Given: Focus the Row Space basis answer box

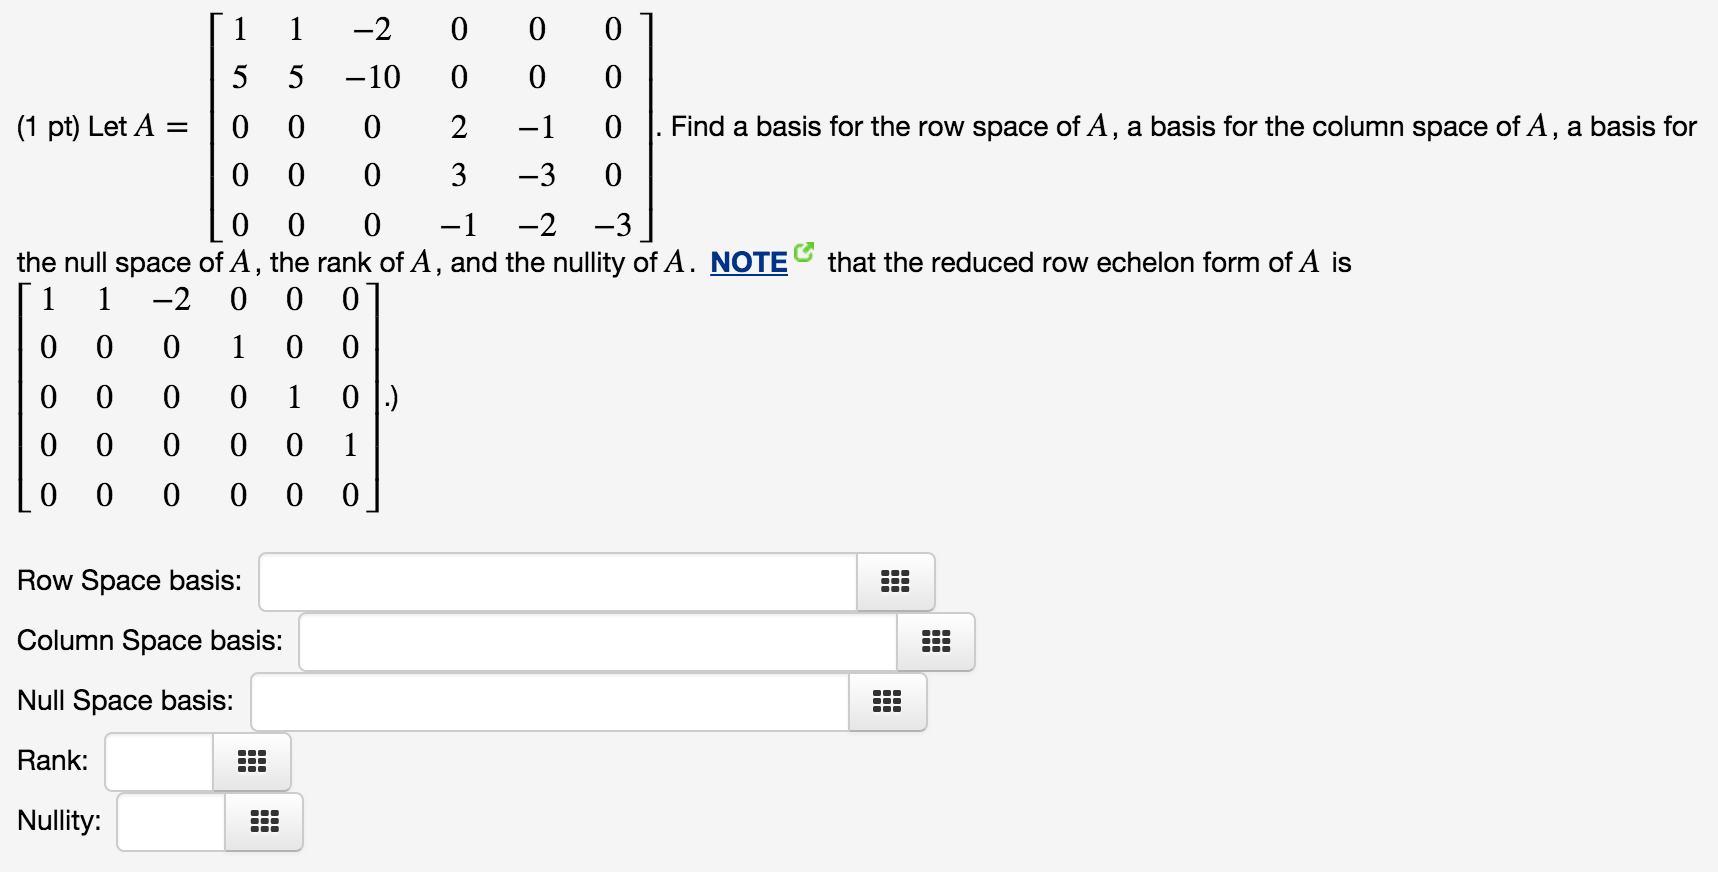Looking at the screenshot, I should [x=558, y=582].
